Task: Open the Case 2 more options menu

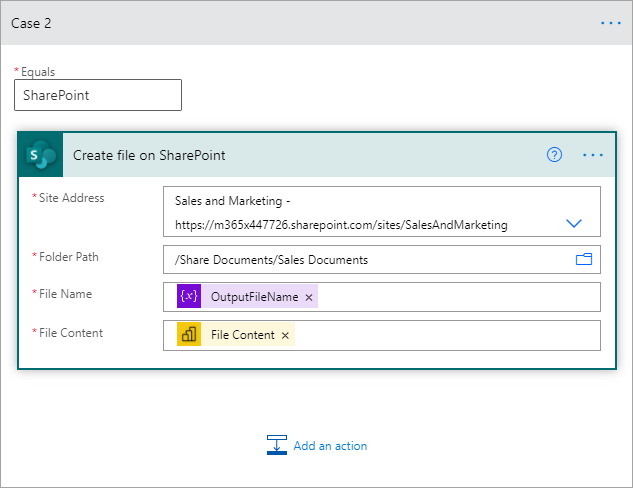Action: click(x=611, y=22)
